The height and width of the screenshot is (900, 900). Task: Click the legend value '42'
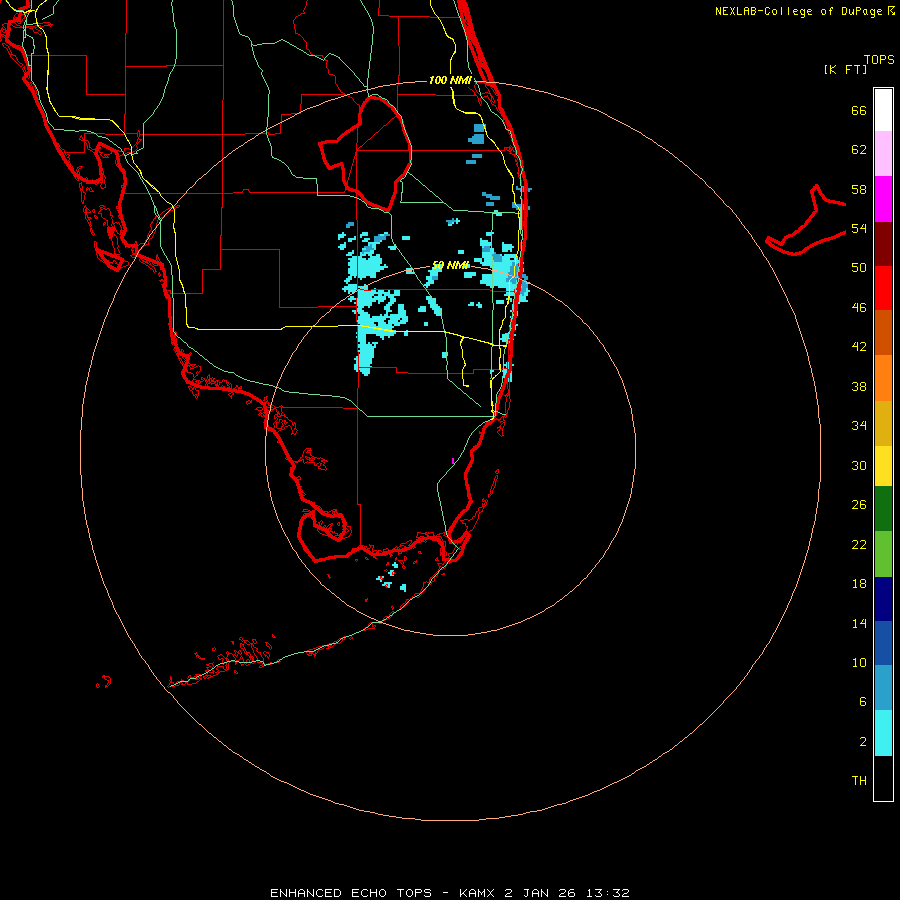point(859,346)
